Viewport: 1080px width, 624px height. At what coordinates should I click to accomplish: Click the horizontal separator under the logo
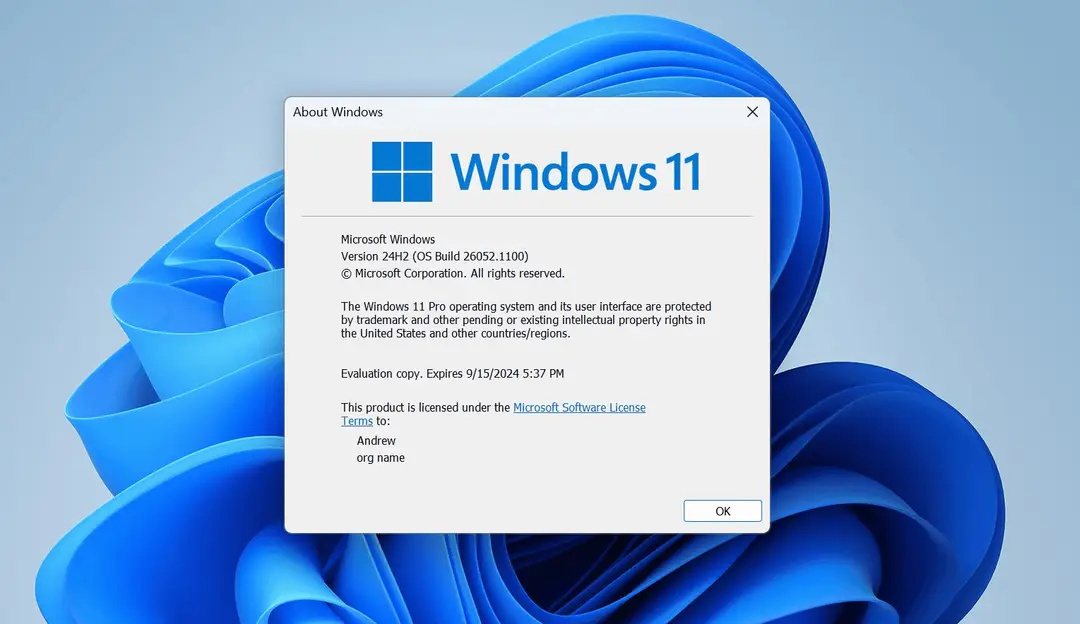point(527,216)
